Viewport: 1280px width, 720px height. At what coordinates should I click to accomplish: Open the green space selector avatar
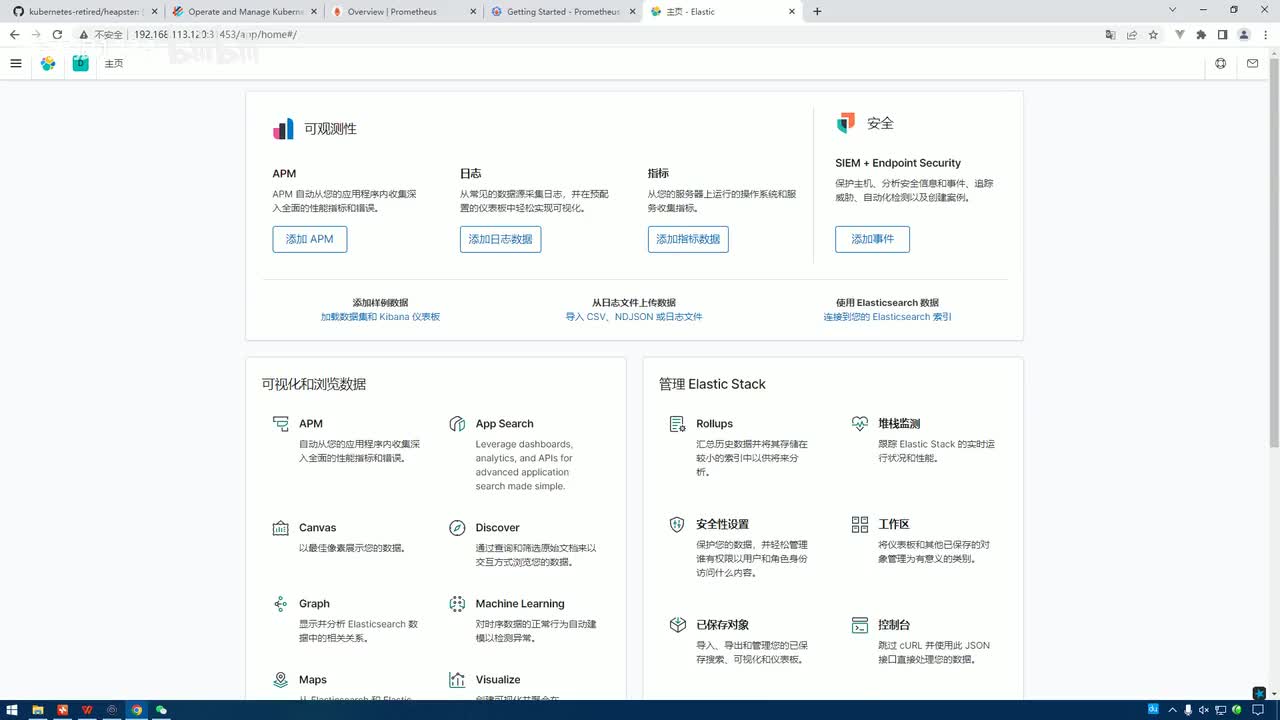pos(81,63)
